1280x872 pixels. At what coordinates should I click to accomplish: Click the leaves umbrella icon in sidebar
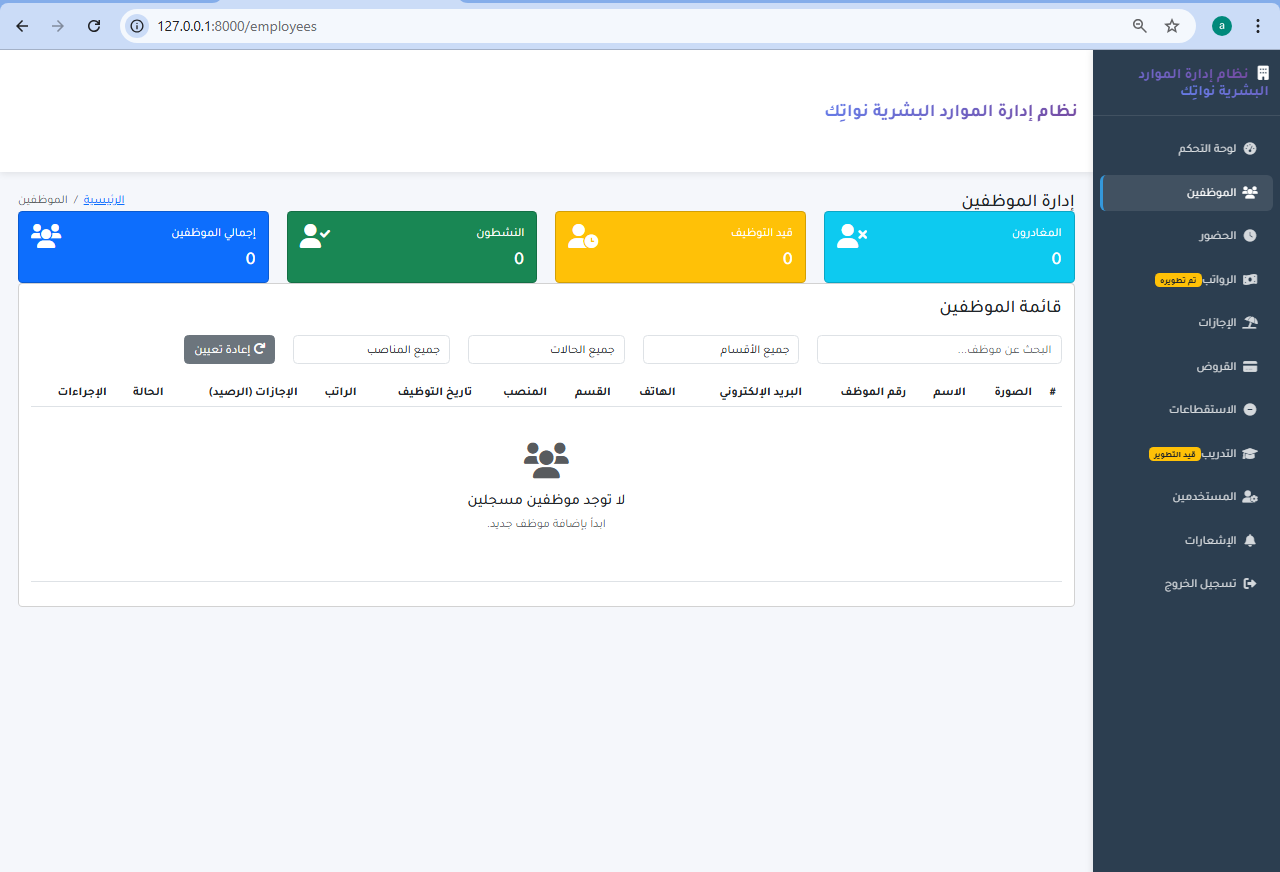[x=1249, y=323]
